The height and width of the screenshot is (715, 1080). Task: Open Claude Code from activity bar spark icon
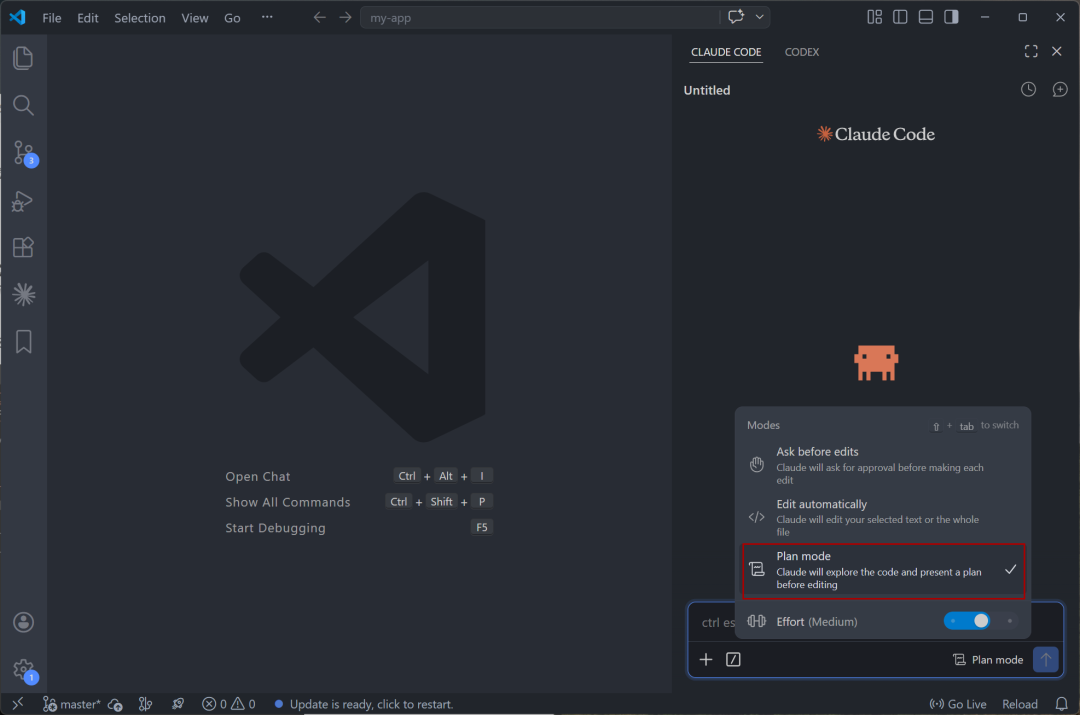23,295
